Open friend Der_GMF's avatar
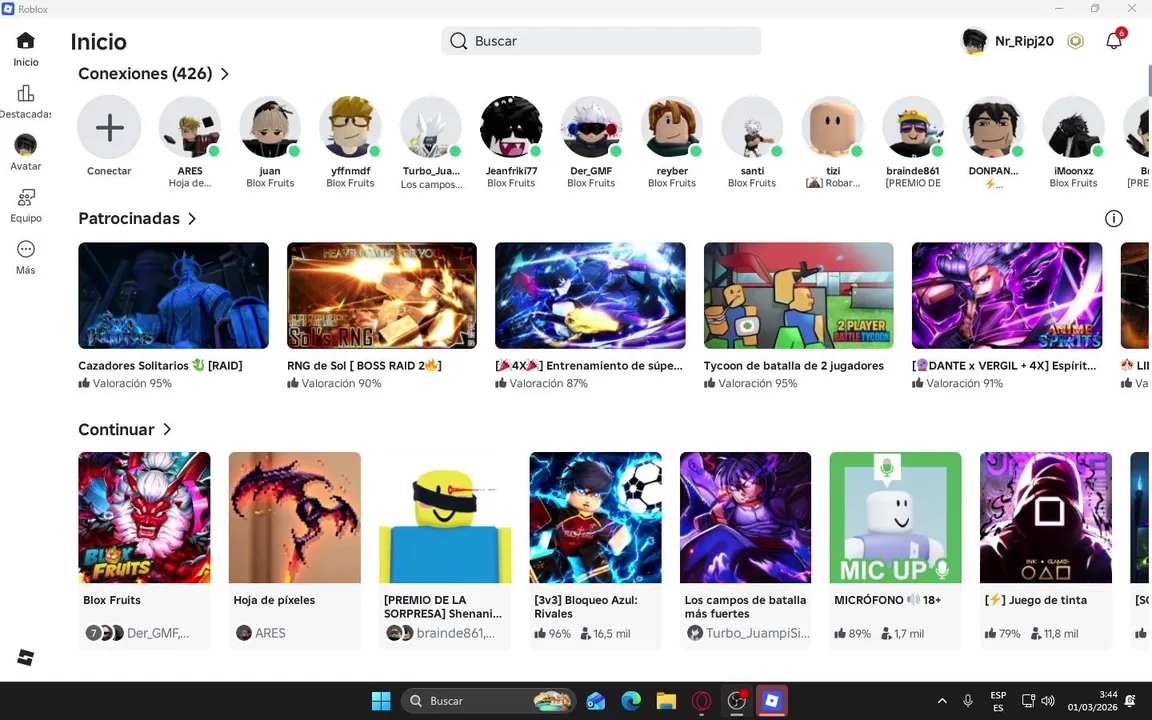The height and width of the screenshot is (720, 1152). pos(591,127)
